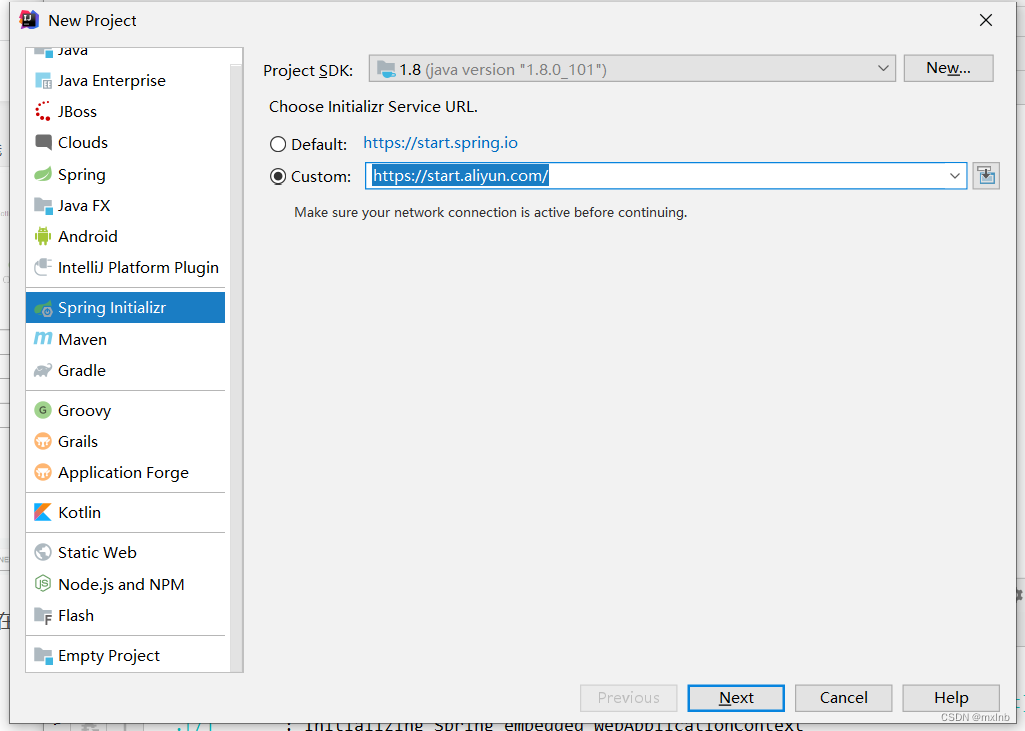This screenshot has width=1025, height=731.
Task: Click the Flash folder icon
Action: point(43,615)
